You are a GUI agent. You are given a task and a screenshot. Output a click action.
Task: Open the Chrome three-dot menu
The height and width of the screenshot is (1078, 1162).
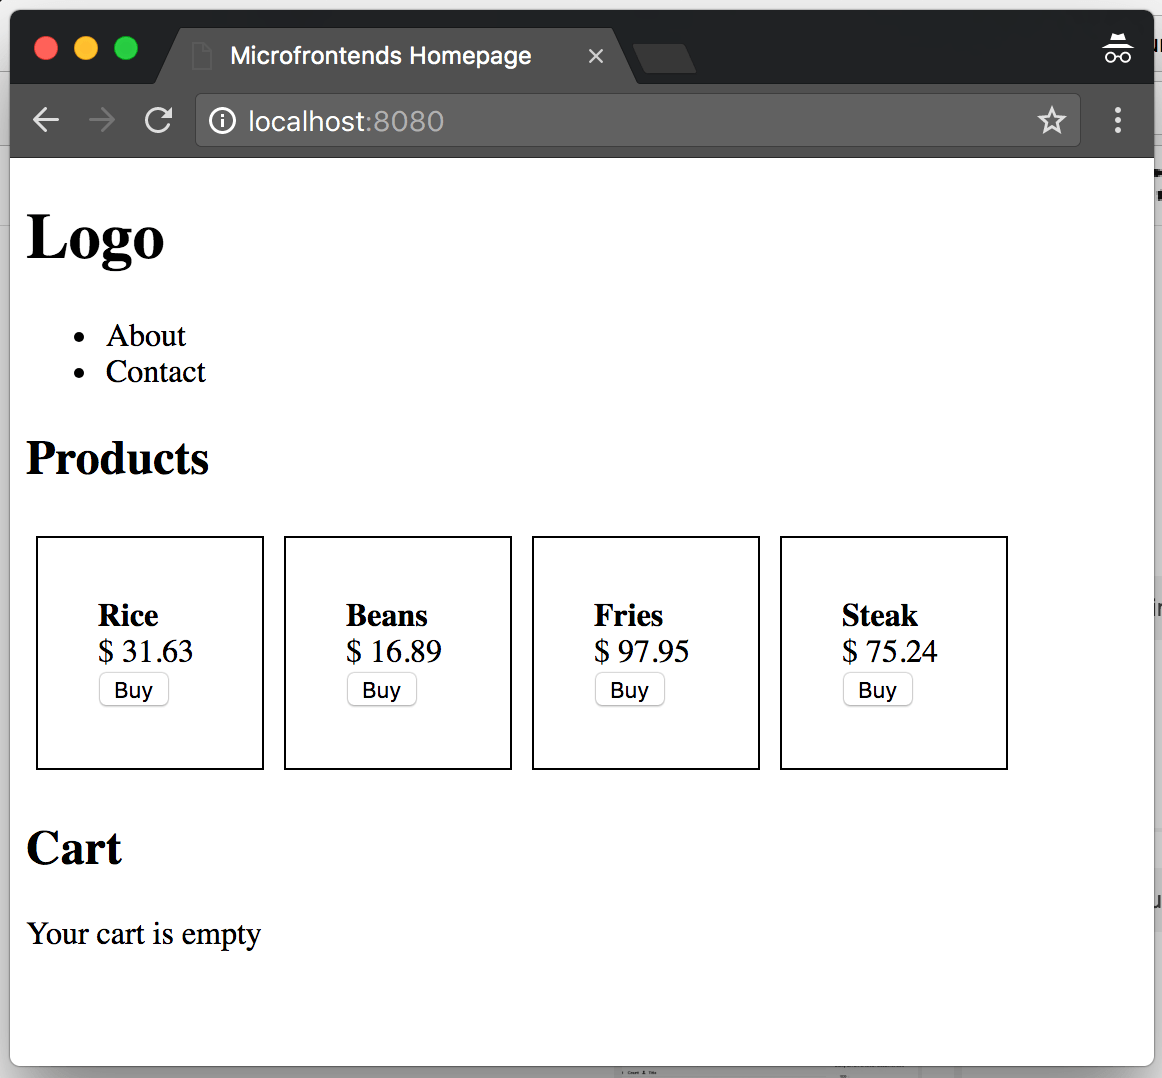[1117, 121]
